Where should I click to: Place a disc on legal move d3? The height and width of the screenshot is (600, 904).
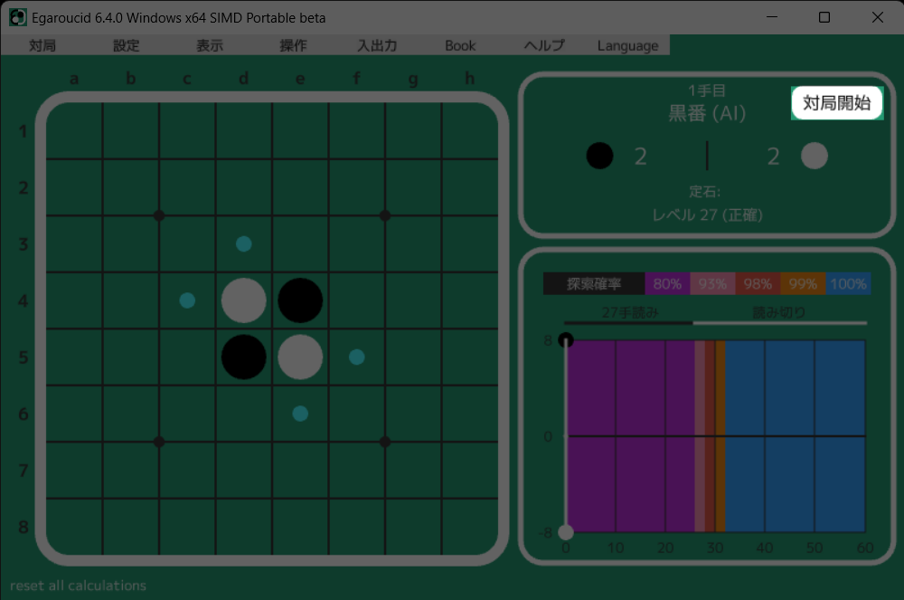point(244,244)
